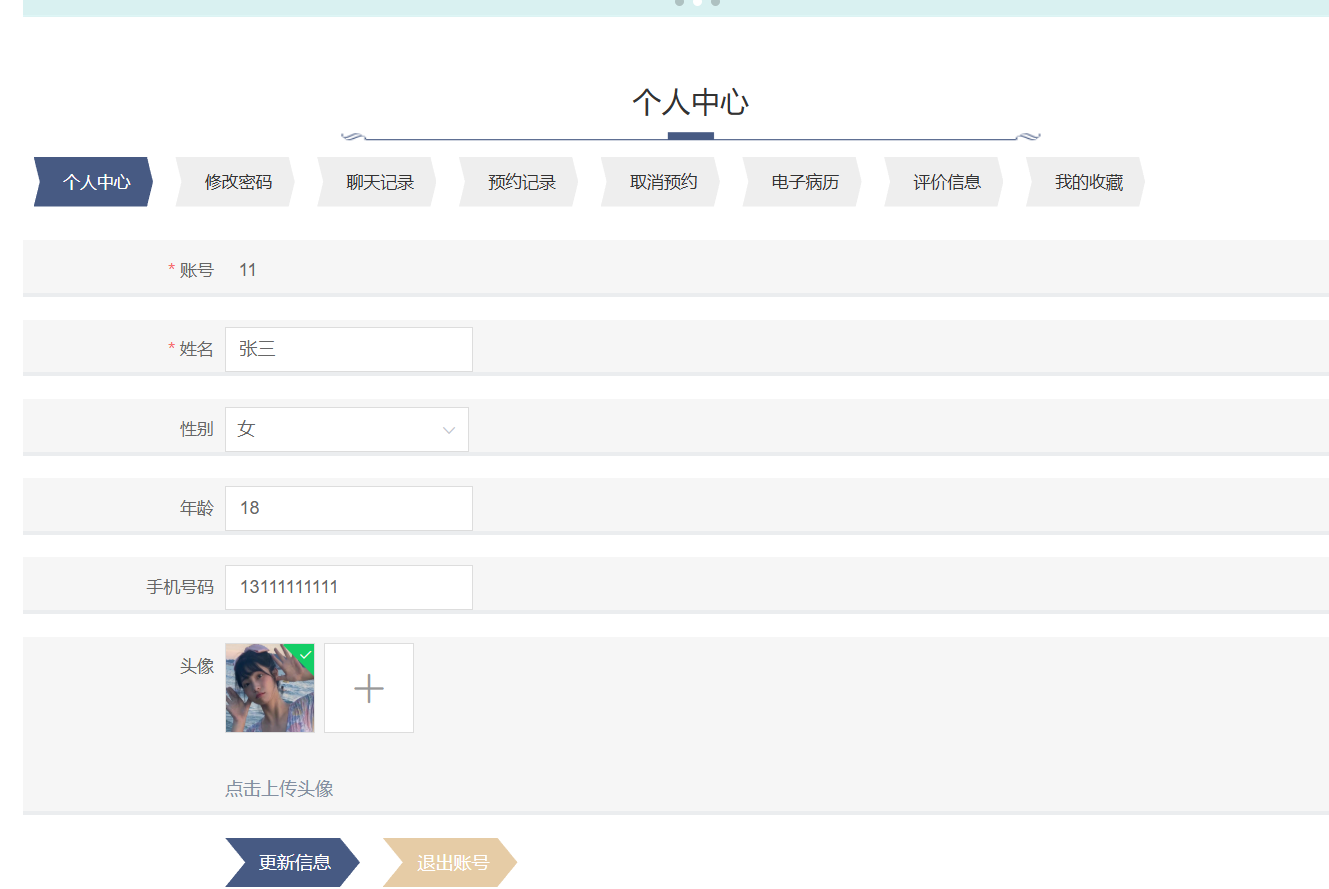Click the green checkmark on avatar
1329x889 pixels.
coord(306,654)
